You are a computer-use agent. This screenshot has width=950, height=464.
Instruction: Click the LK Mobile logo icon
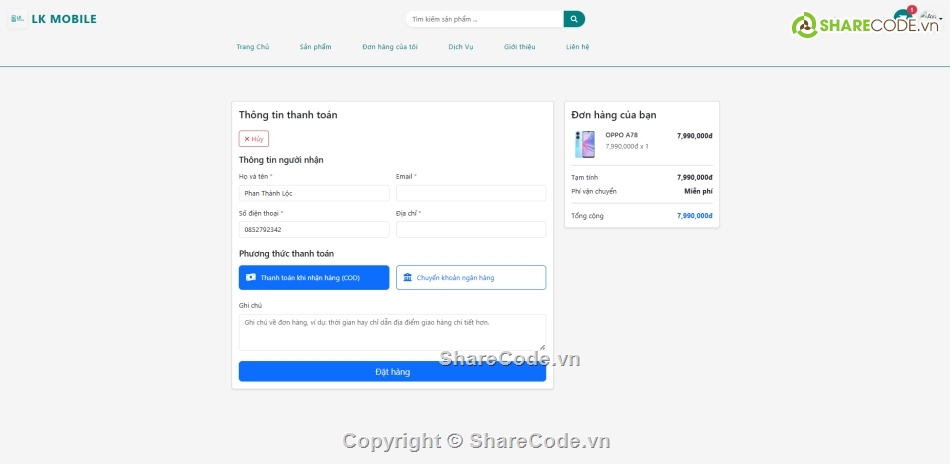click(x=17, y=19)
